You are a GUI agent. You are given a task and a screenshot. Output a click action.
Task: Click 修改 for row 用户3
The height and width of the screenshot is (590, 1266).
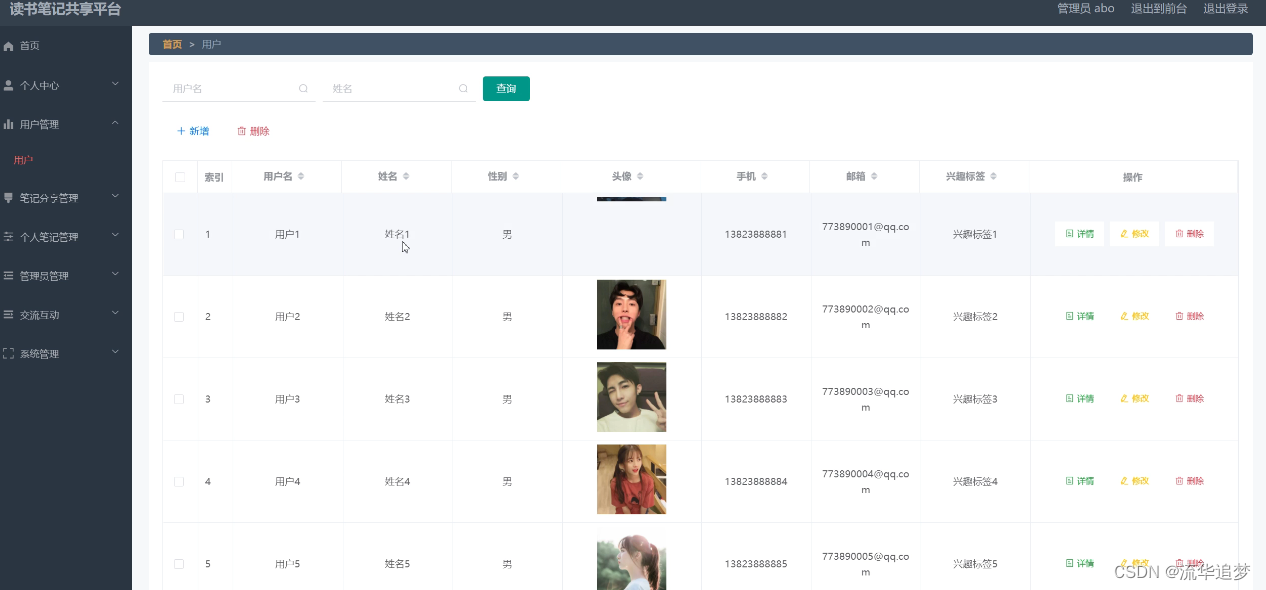pyautogui.click(x=1134, y=399)
